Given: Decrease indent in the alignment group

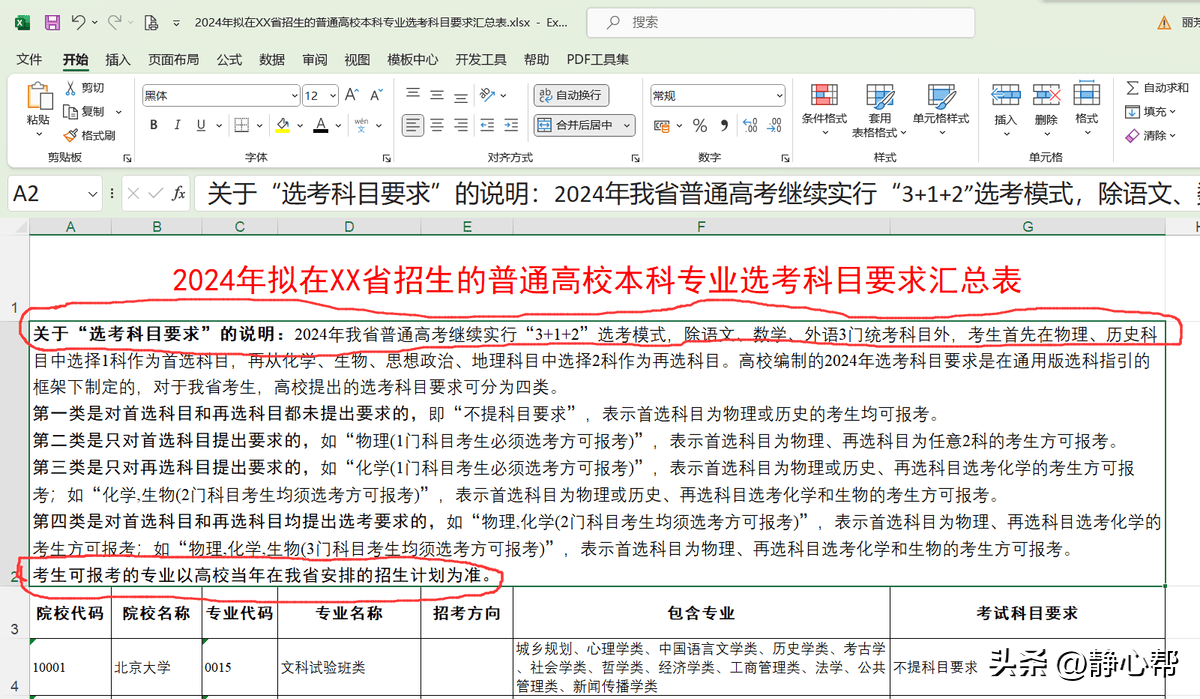Looking at the screenshot, I should click(x=489, y=125).
